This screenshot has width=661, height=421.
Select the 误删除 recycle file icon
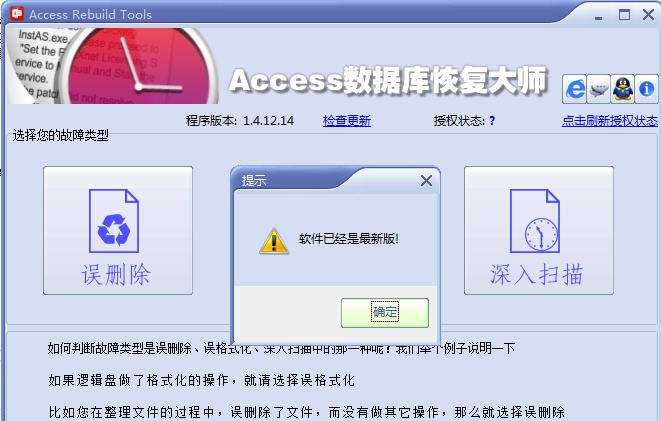pos(114,221)
